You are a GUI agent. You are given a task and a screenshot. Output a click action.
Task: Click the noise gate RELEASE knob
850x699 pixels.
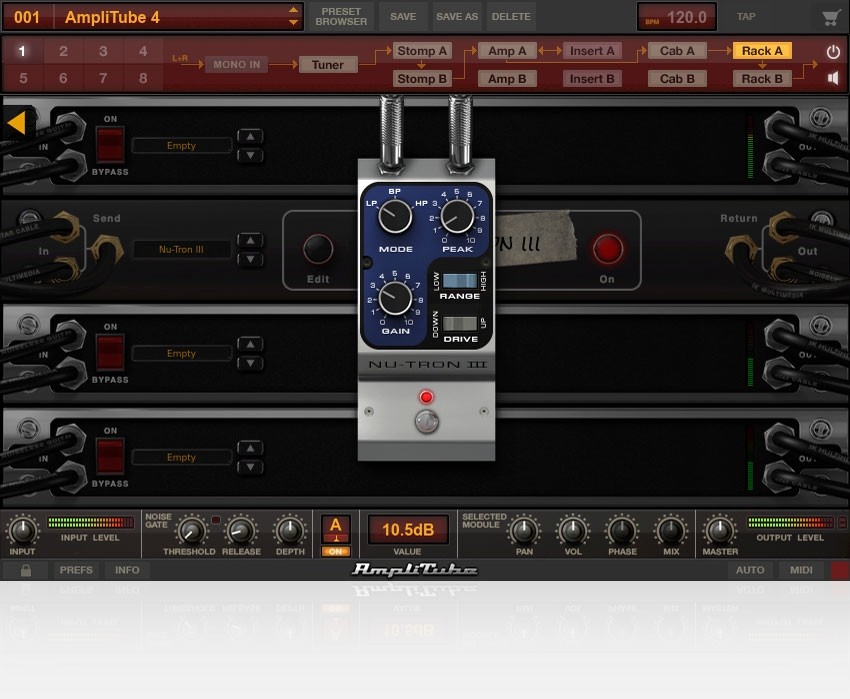(241, 530)
